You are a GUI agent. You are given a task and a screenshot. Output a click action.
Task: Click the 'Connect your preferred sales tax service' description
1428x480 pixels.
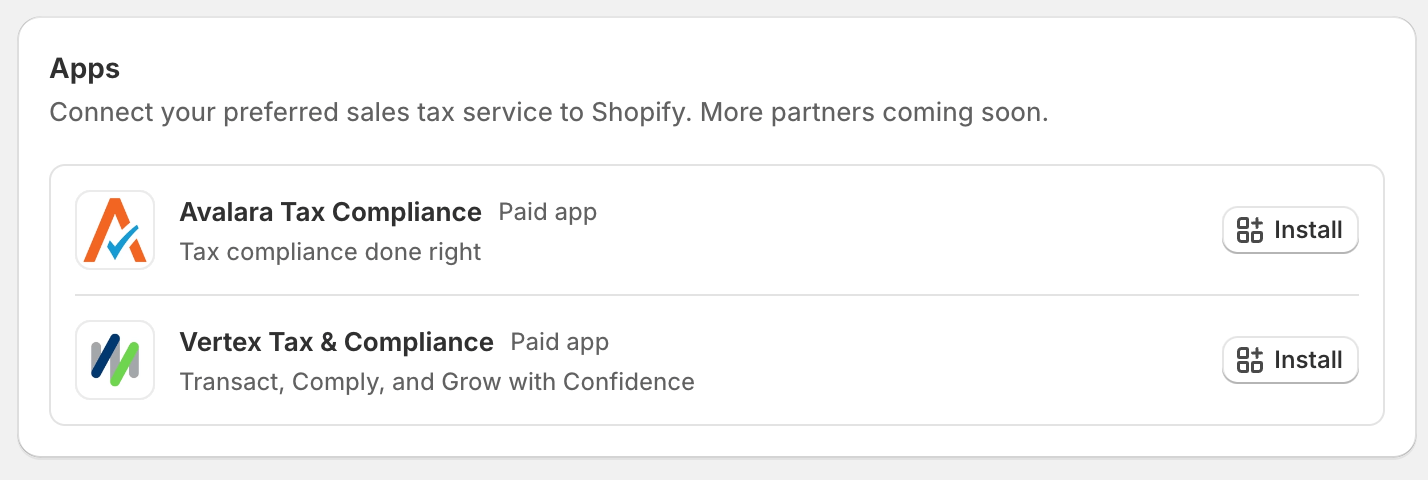coord(300,112)
